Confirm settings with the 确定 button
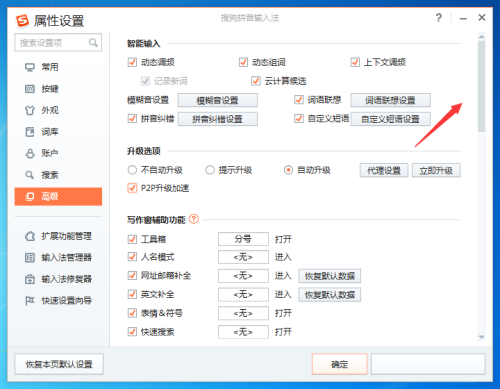The image size is (500, 389). point(340,364)
